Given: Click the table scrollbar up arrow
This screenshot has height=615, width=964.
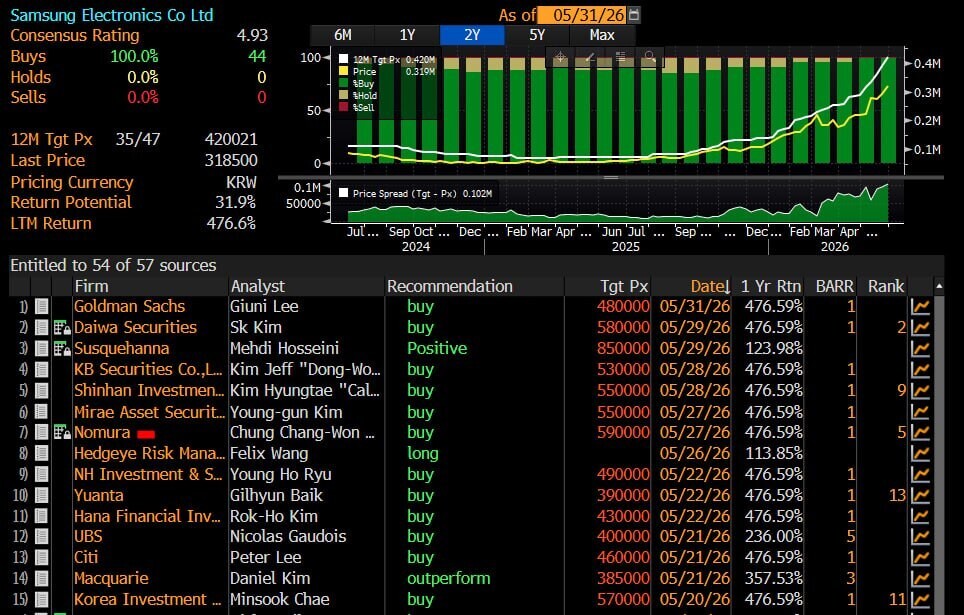Looking at the screenshot, I should click(939, 286).
